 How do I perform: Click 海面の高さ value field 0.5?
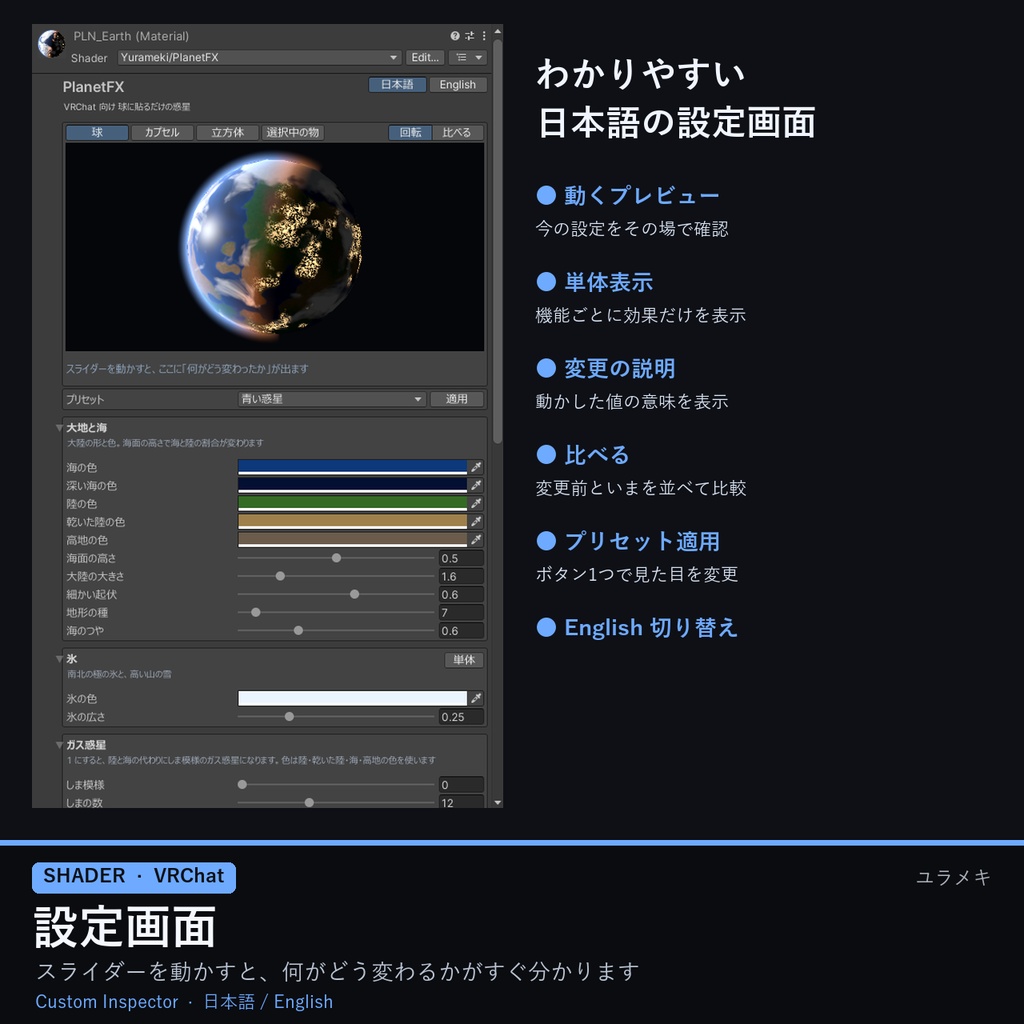pyautogui.click(x=461, y=558)
